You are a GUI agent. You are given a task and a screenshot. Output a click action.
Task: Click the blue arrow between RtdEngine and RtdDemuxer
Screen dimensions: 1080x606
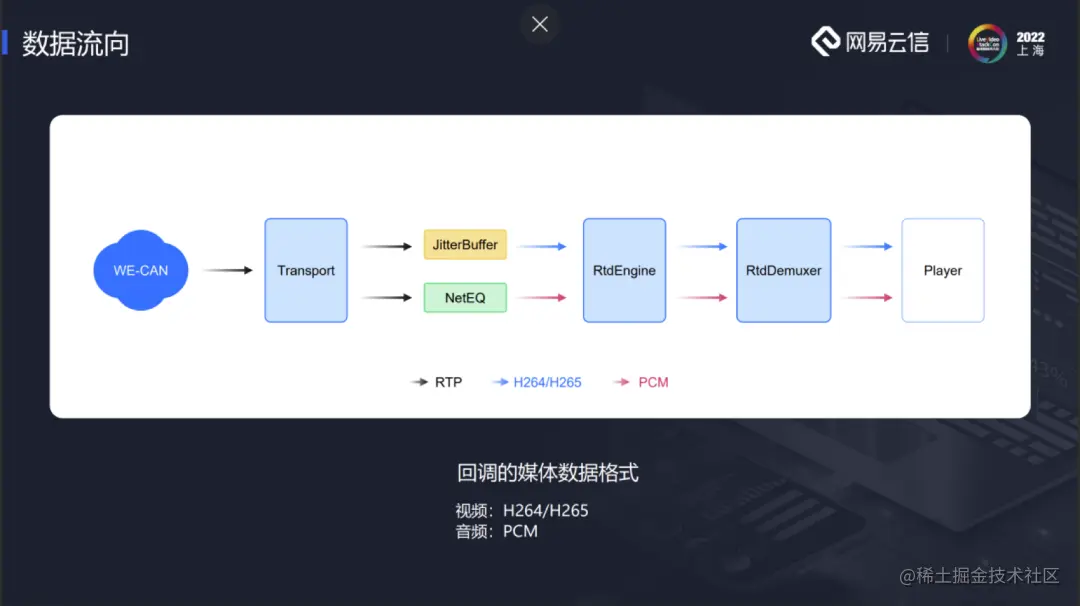703,246
